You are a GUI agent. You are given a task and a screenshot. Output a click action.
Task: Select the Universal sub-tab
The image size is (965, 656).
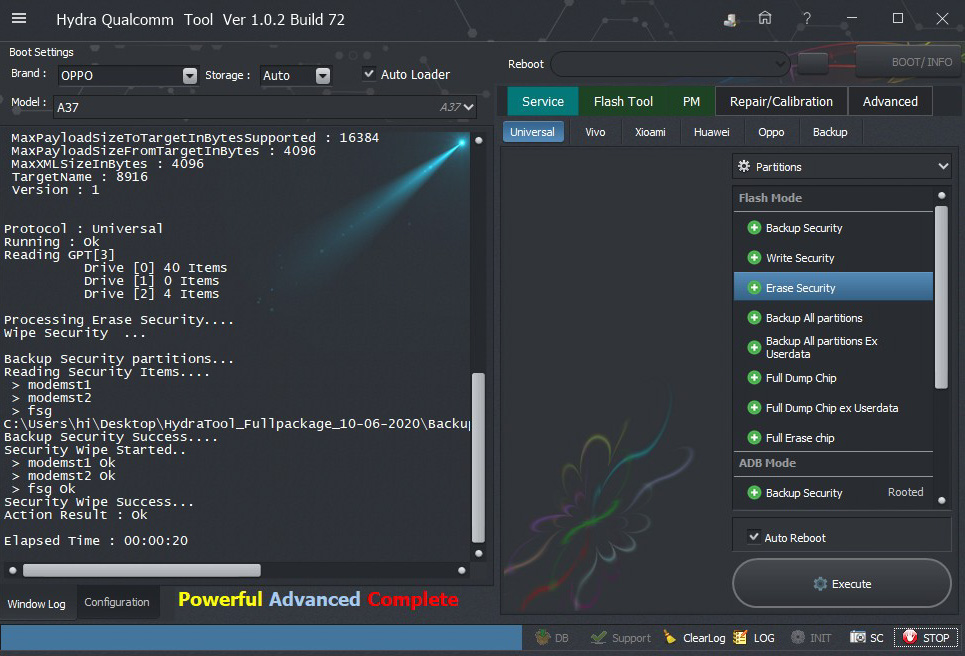pos(532,132)
